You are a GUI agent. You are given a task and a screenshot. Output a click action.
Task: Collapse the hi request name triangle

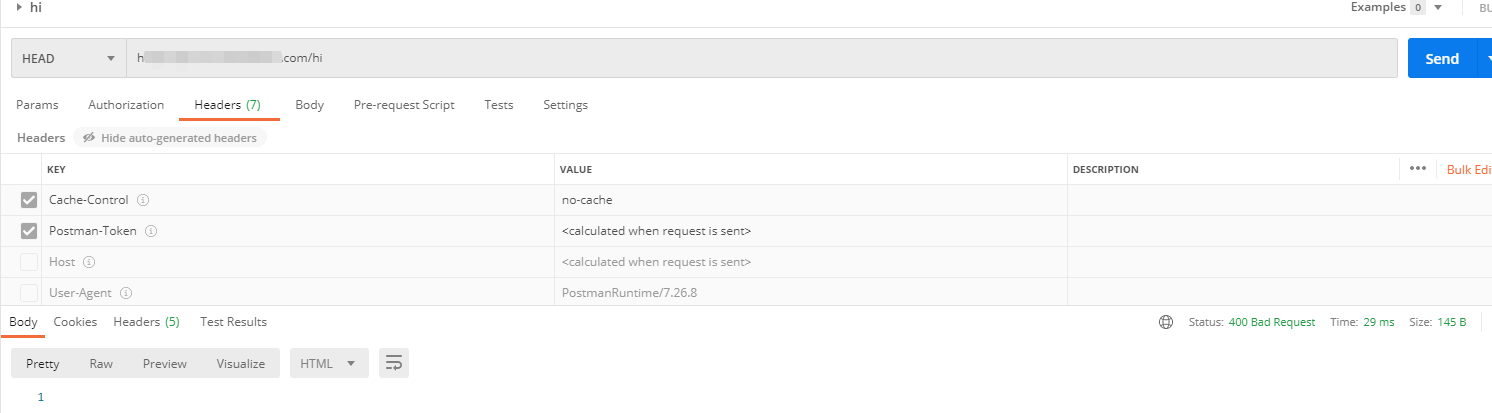click(x=19, y=7)
